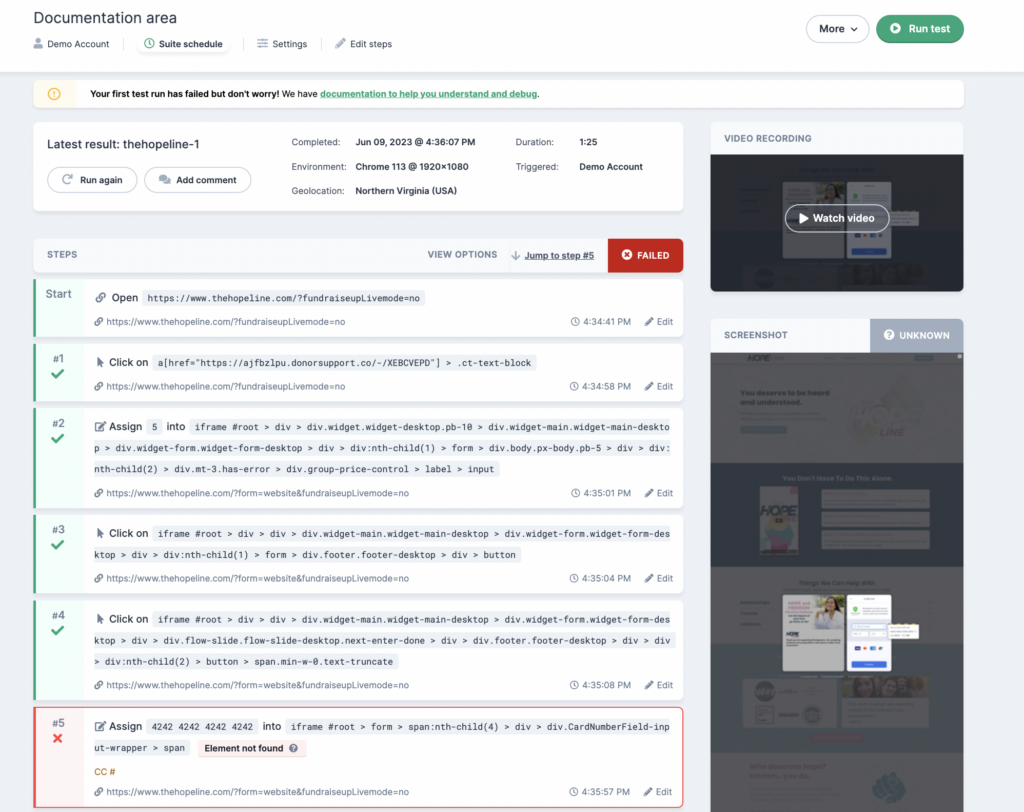Screen dimensions: 1024x812
Task: Click the yellow warning icon in banner
Action: pyautogui.click(x=54, y=93)
